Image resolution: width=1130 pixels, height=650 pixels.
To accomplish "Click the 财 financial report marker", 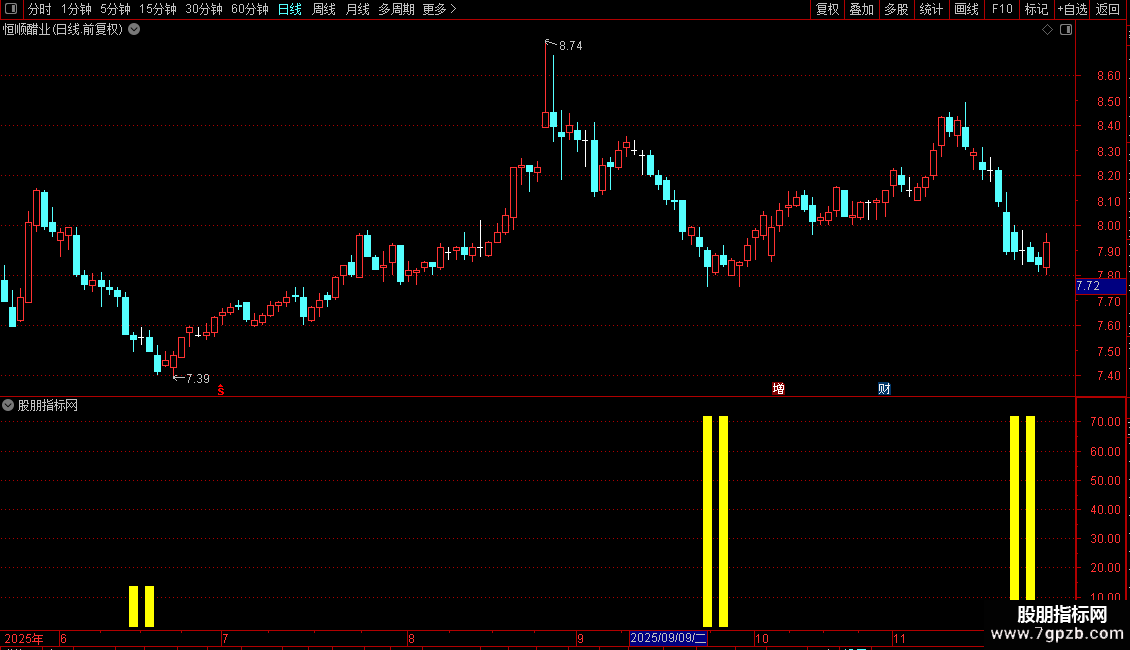I will [x=884, y=389].
